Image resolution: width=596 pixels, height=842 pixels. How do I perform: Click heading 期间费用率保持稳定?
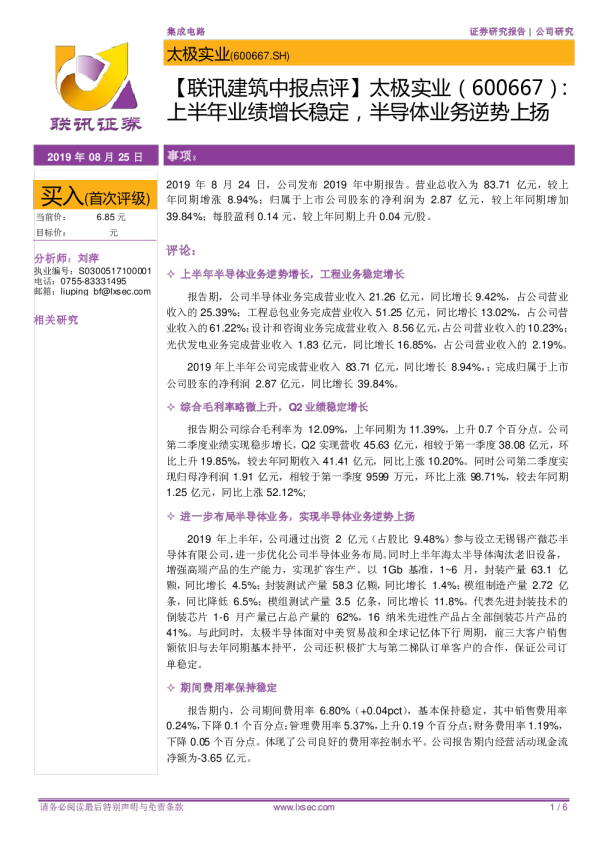click(x=228, y=687)
